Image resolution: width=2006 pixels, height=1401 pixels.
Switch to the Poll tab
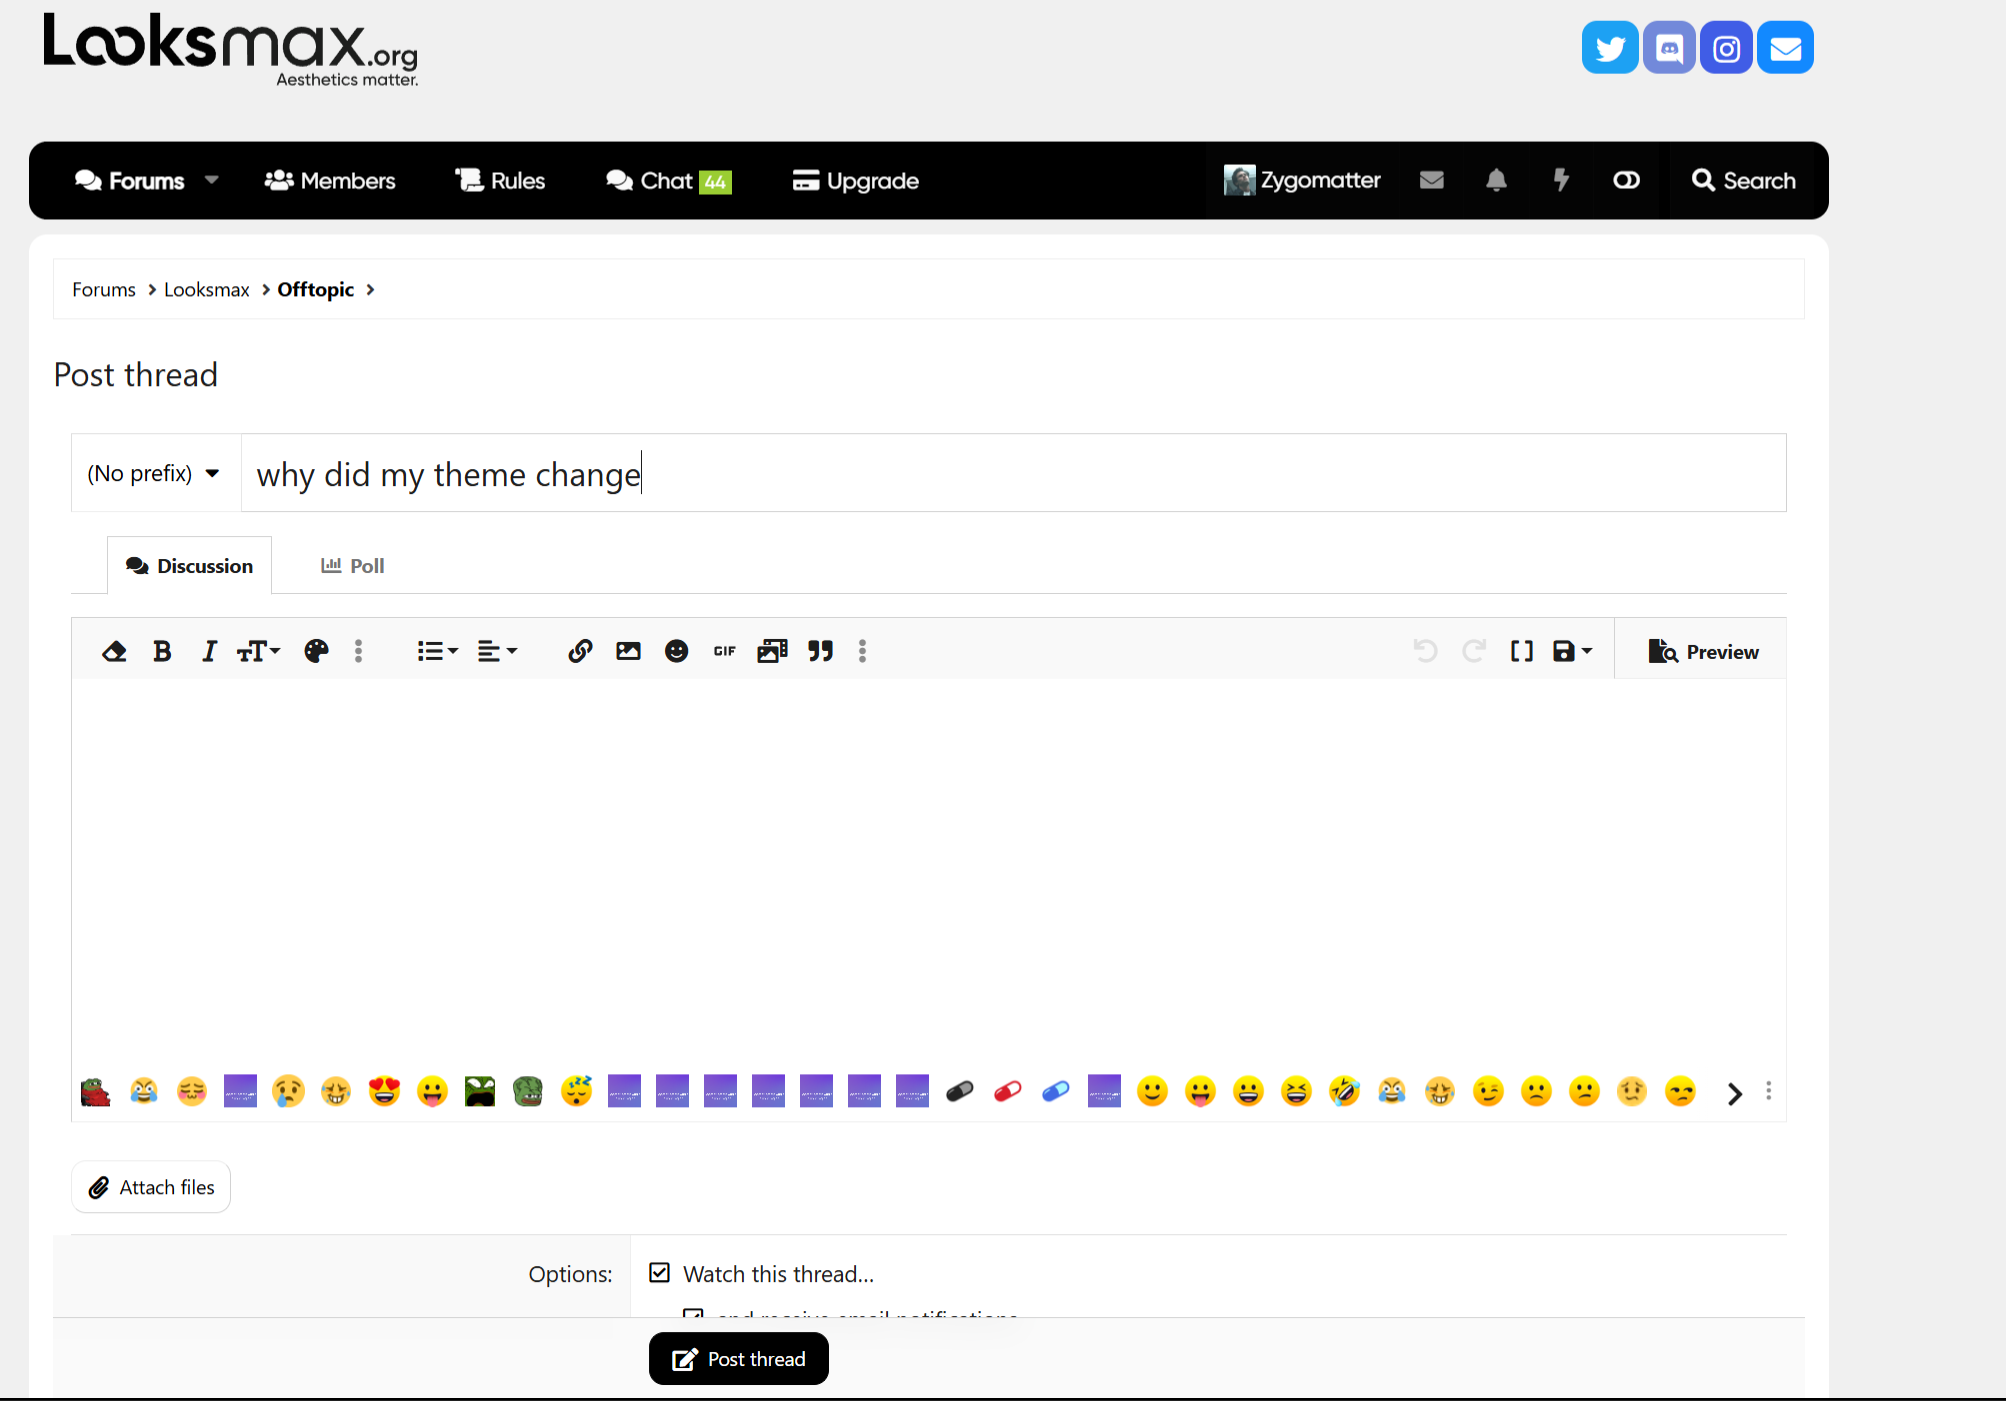pyautogui.click(x=352, y=566)
